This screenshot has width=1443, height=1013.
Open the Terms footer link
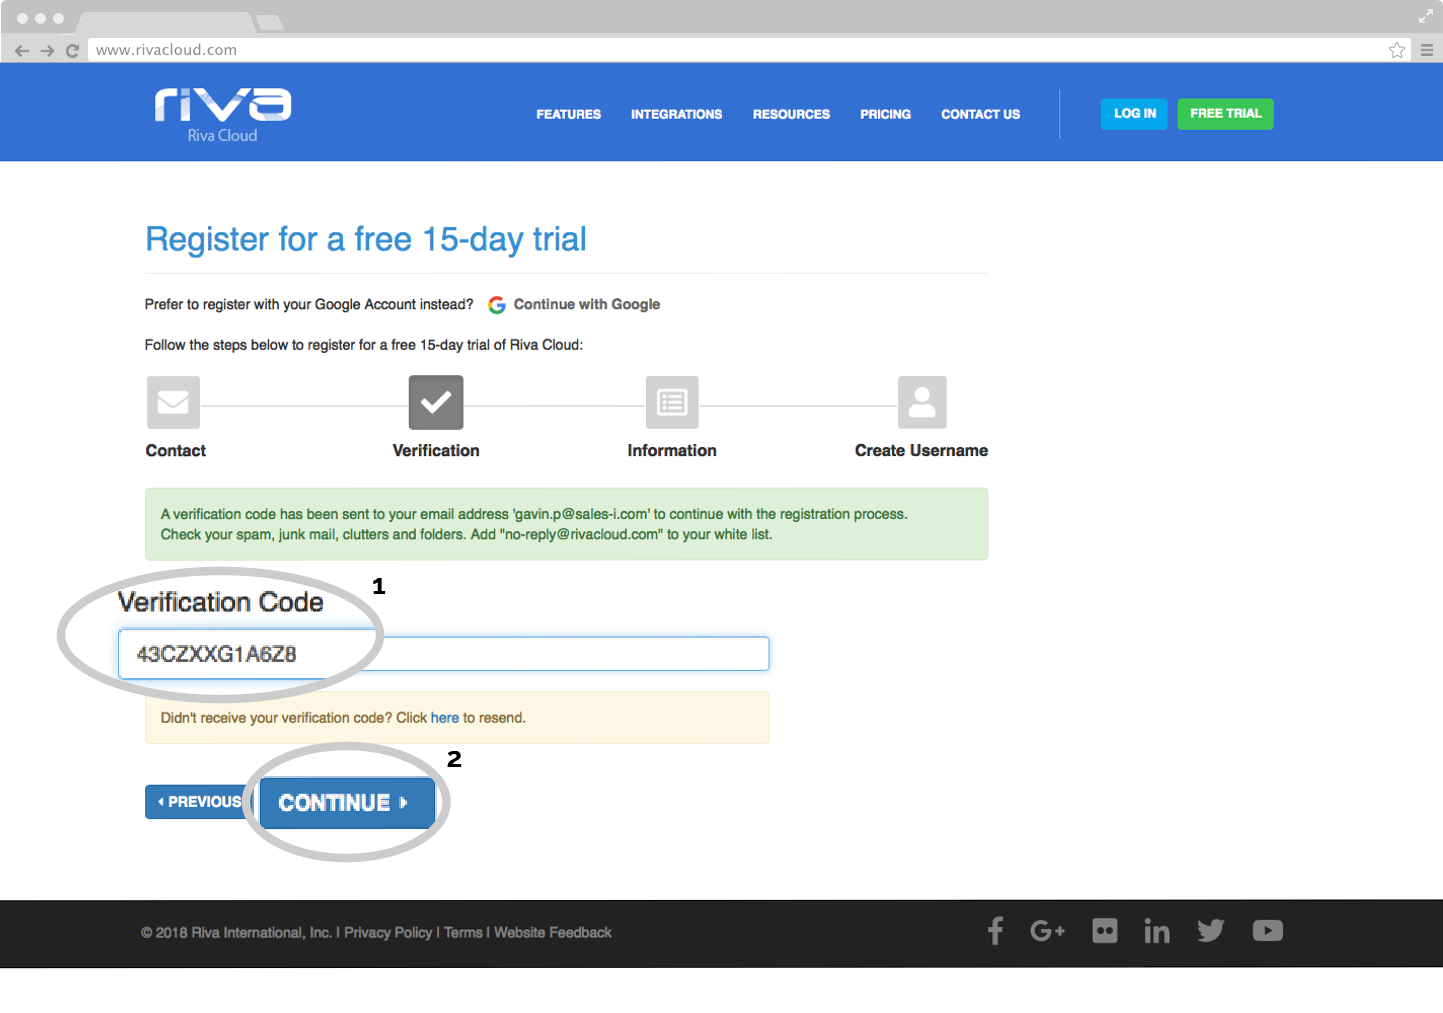coord(463,932)
